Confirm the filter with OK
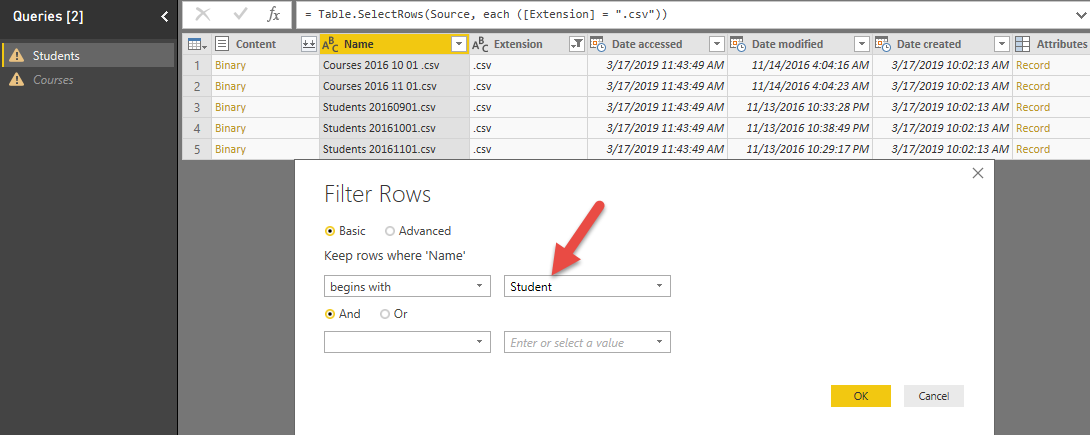The height and width of the screenshot is (435, 1090). pyautogui.click(x=861, y=396)
